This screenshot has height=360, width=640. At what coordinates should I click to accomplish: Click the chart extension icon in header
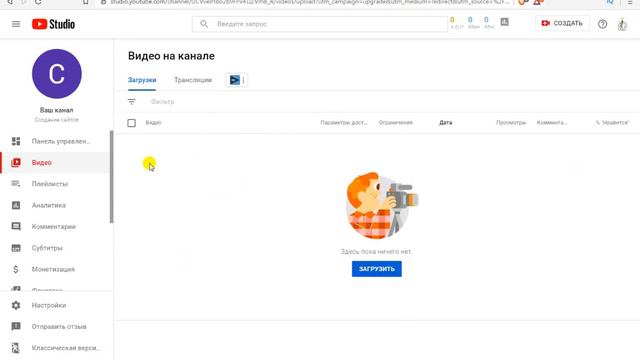[504, 22]
